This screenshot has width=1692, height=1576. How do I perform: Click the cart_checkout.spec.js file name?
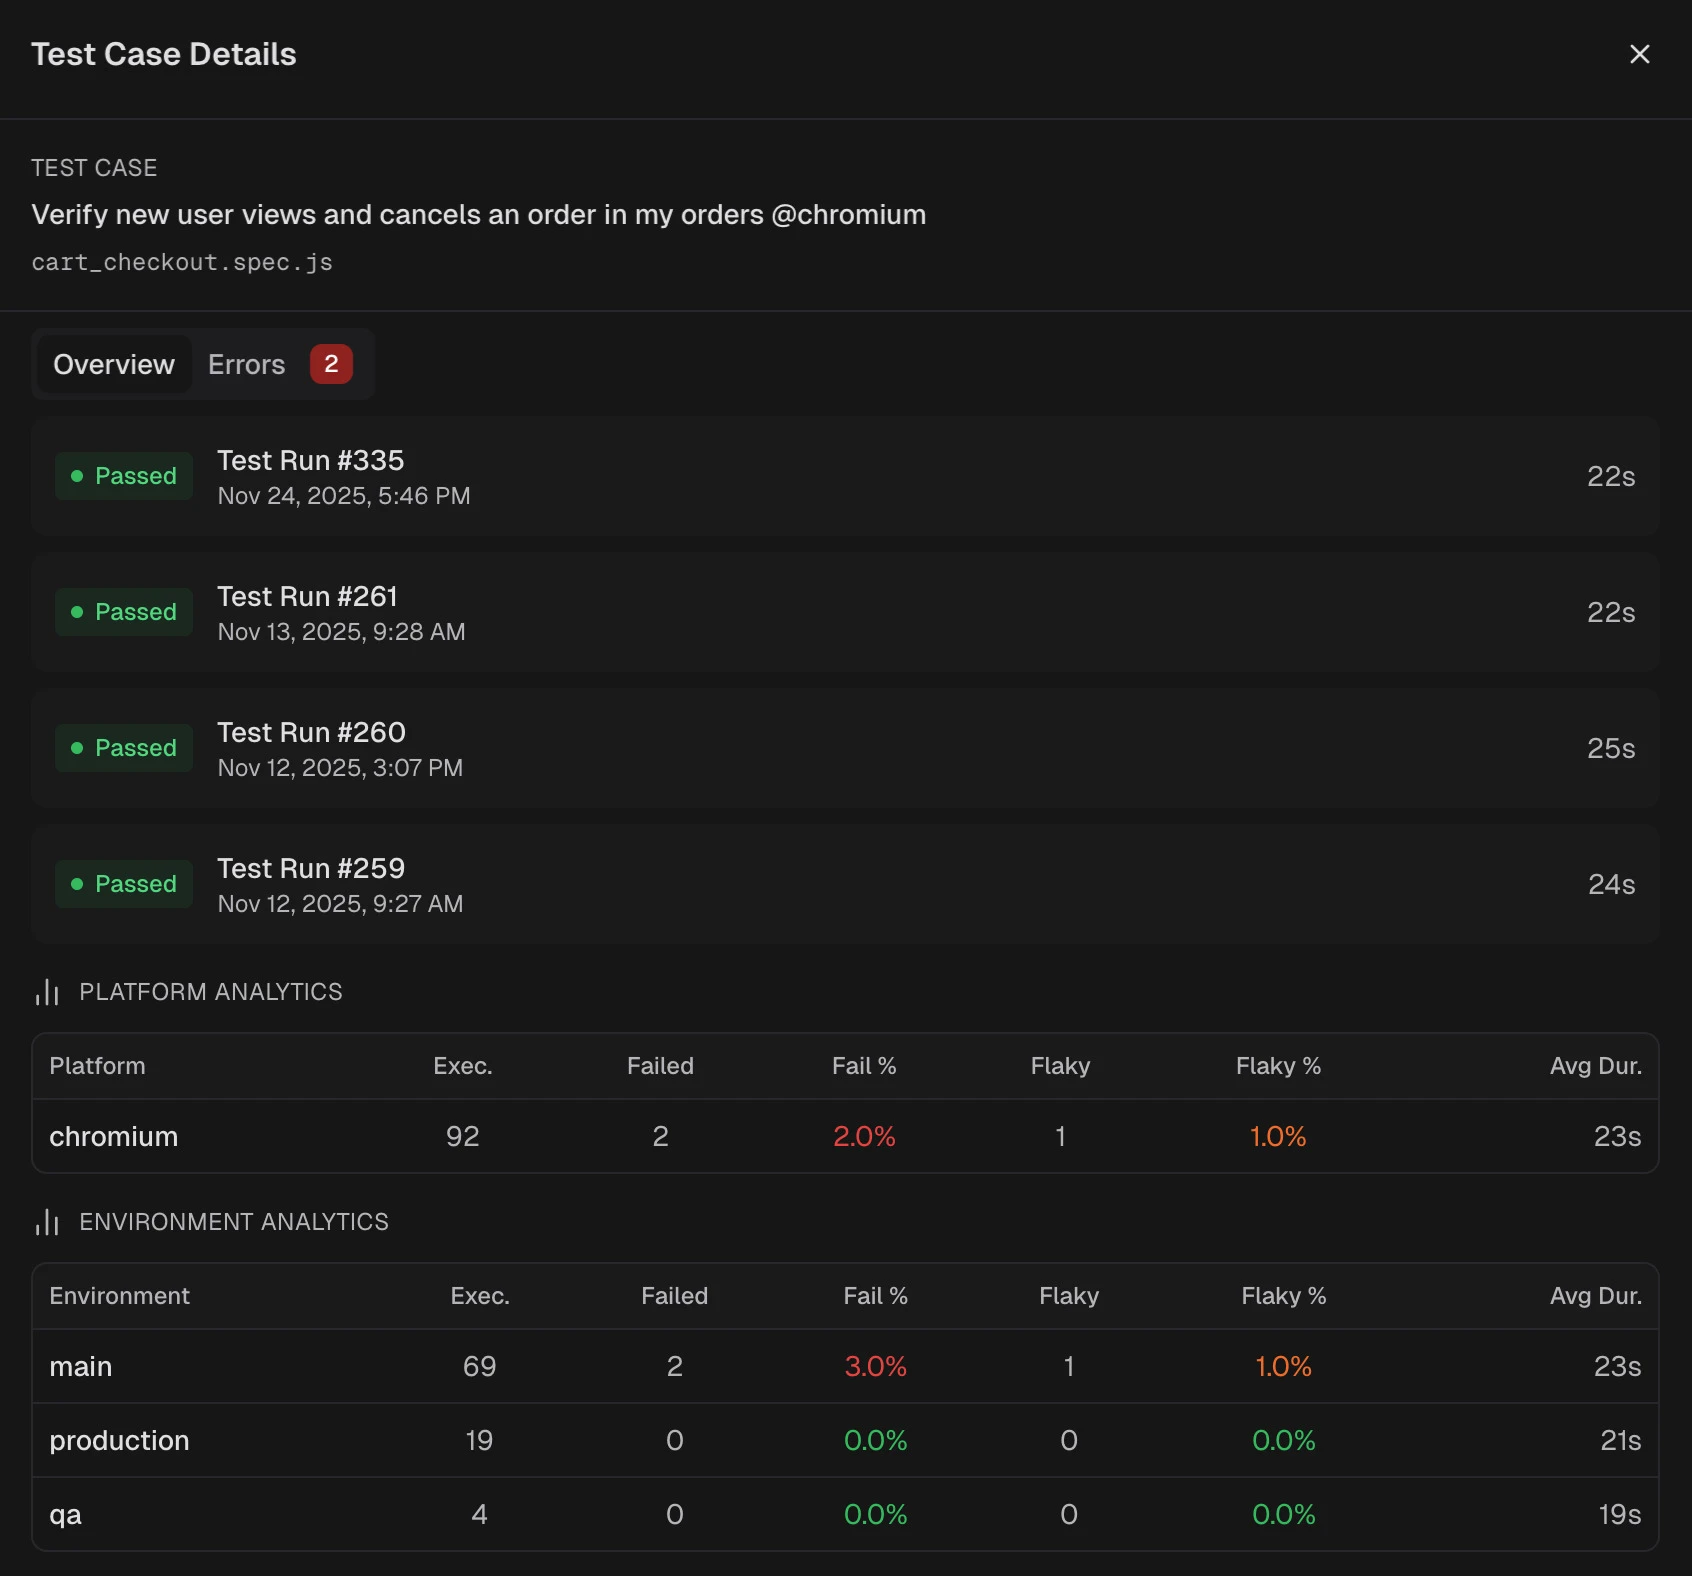tap(181, 262)
